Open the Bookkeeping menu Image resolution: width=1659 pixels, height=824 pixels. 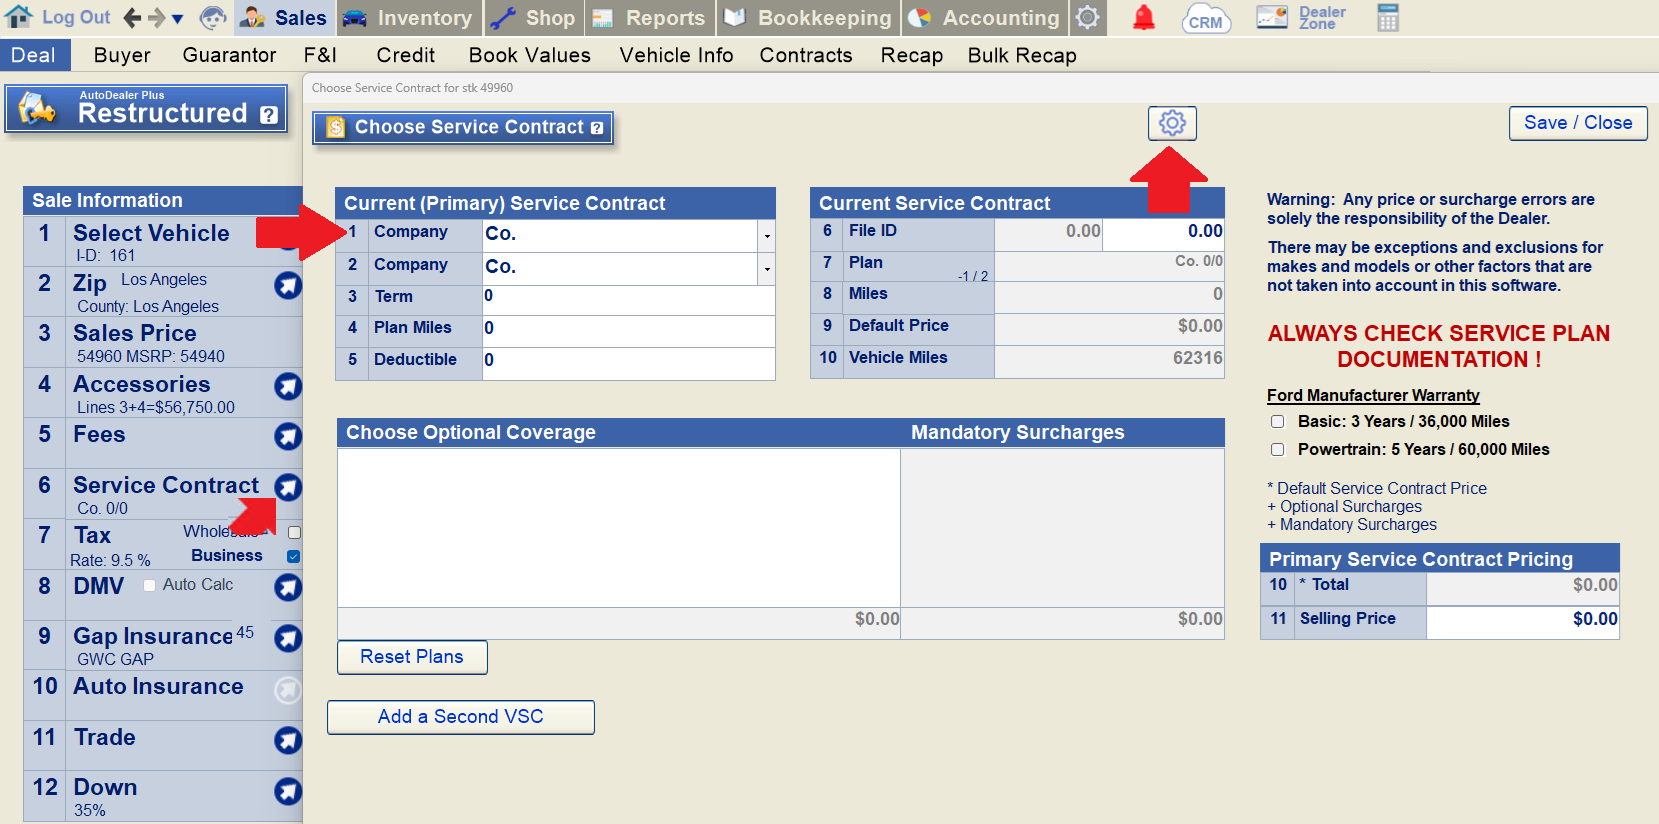[x=808, y=18]
